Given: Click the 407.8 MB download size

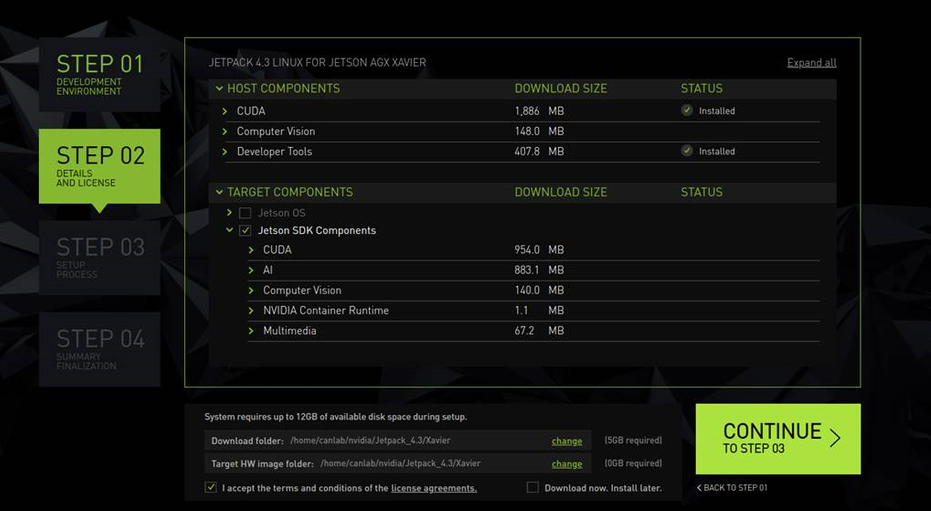Looking at the screenshot, I should click(539, 151).
